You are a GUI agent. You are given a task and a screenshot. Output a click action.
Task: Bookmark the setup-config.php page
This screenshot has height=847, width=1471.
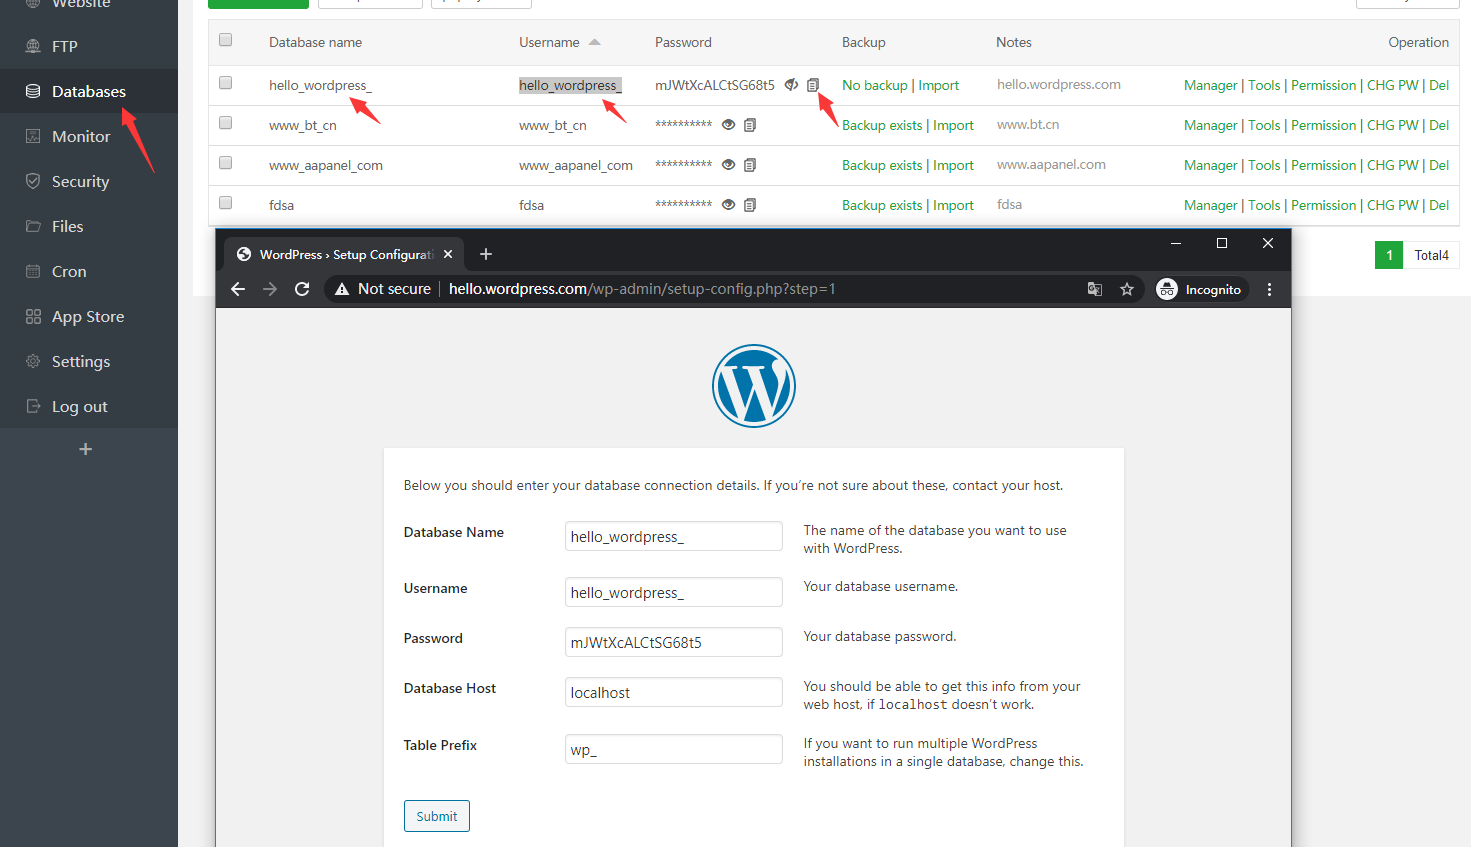(x=1127, y=289)
